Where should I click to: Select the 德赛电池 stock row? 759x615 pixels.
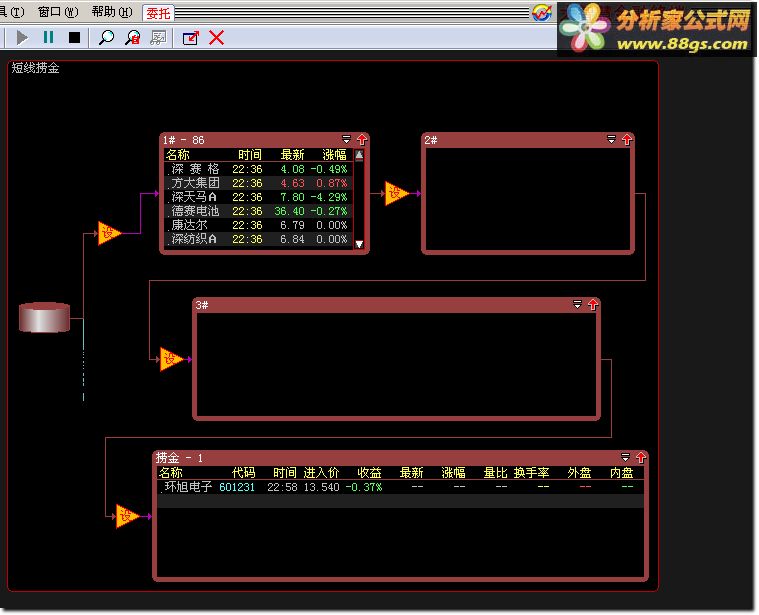click(x=259, y=211)
